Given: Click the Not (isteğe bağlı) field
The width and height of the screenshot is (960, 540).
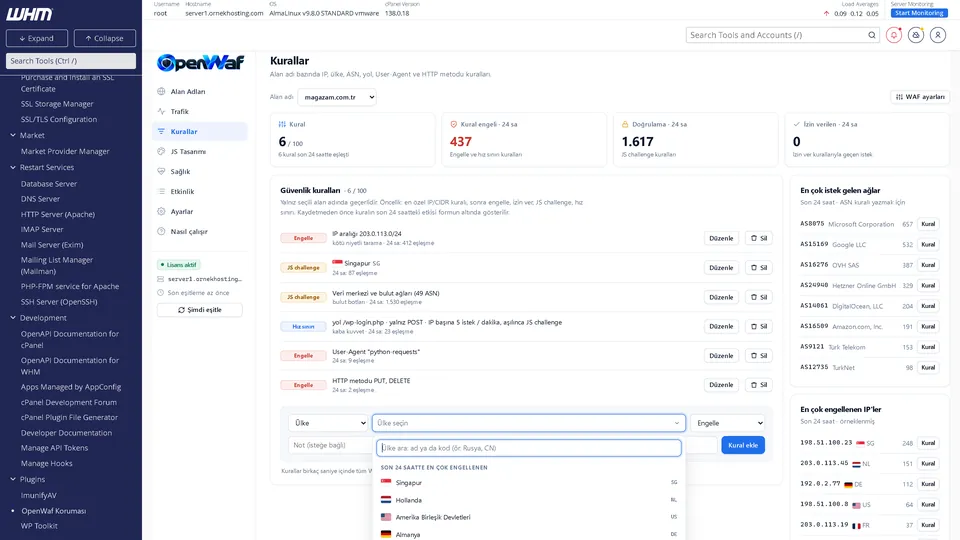Looking at the screenshot, I should (x=331, y=445).
